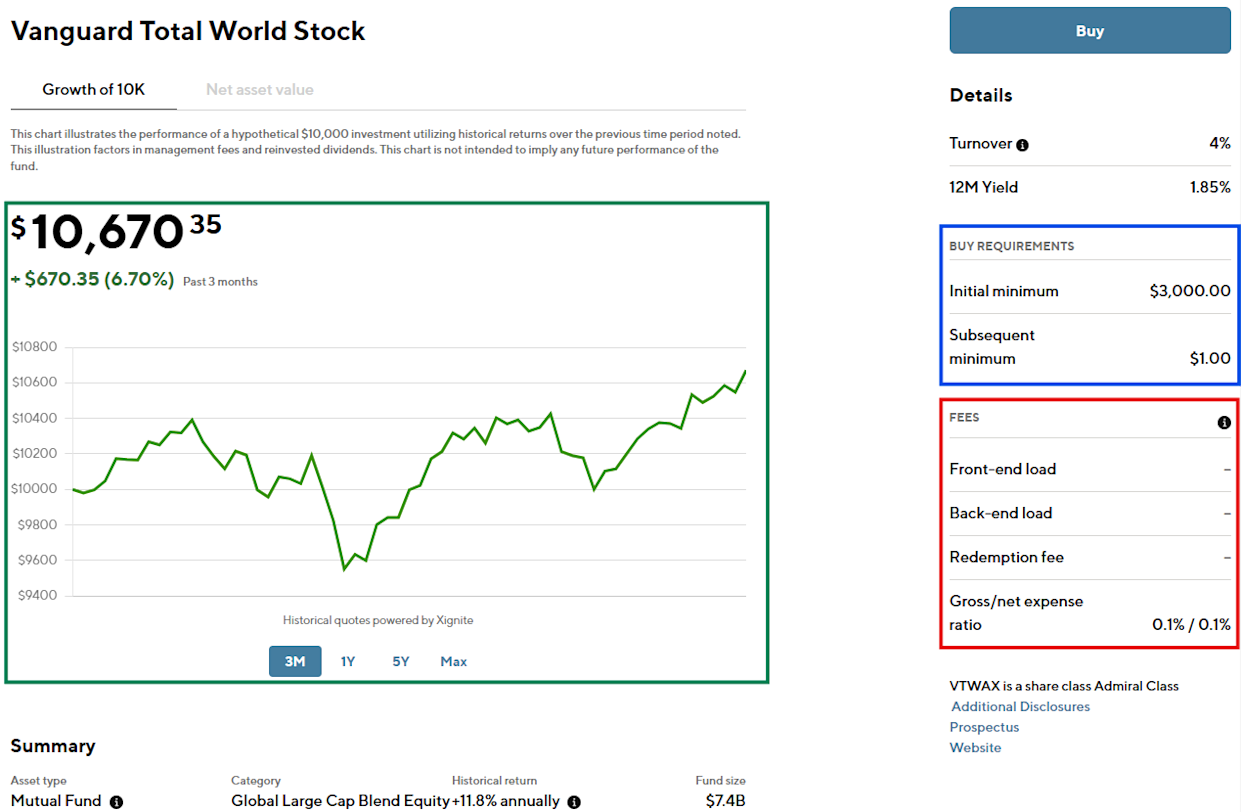
Task: Click the Vanguard Total World Stock title
Action: [x=188, y=31]
